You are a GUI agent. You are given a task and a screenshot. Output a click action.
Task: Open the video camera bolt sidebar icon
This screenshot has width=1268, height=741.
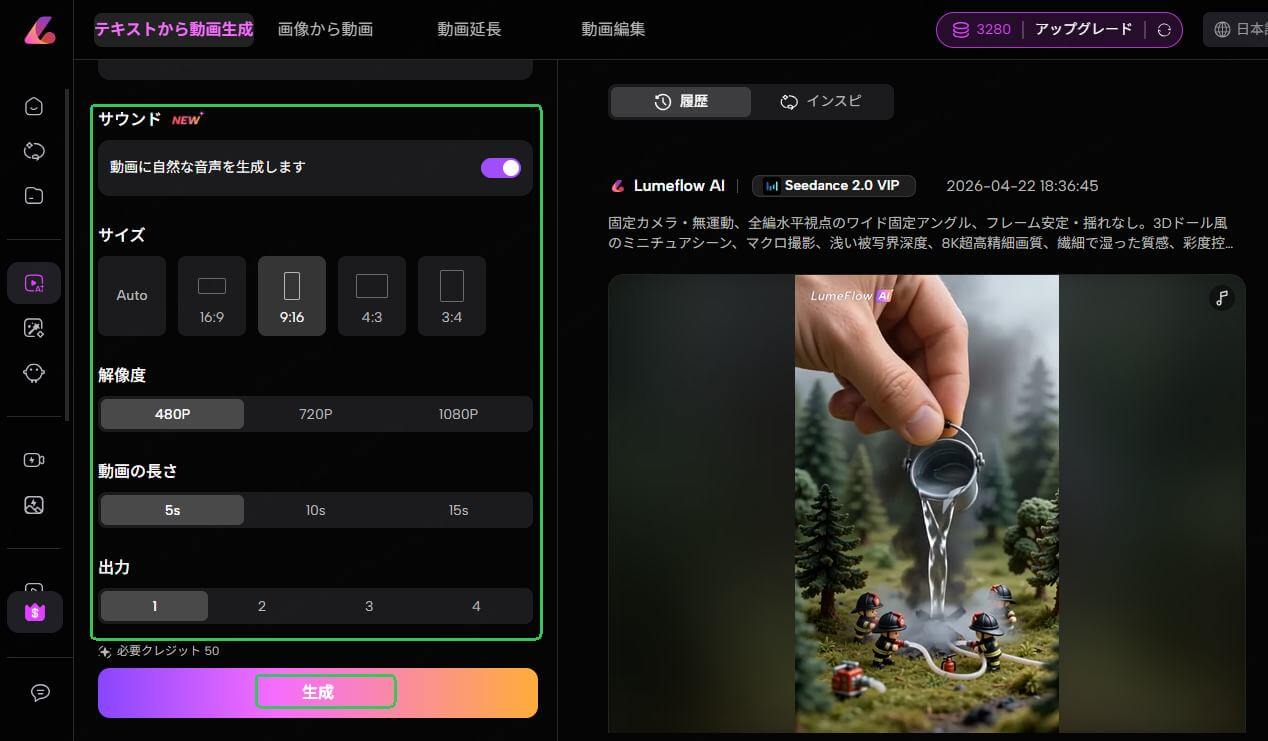pos(34,460)
